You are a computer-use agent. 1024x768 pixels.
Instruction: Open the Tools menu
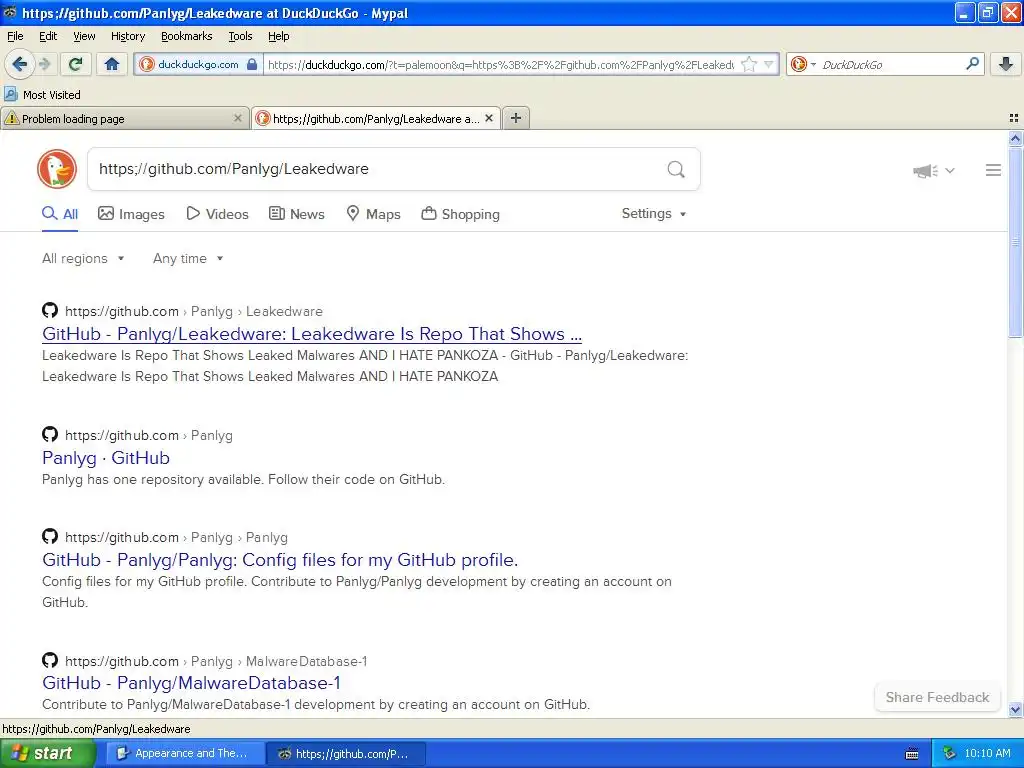click(x=240, y=36)
